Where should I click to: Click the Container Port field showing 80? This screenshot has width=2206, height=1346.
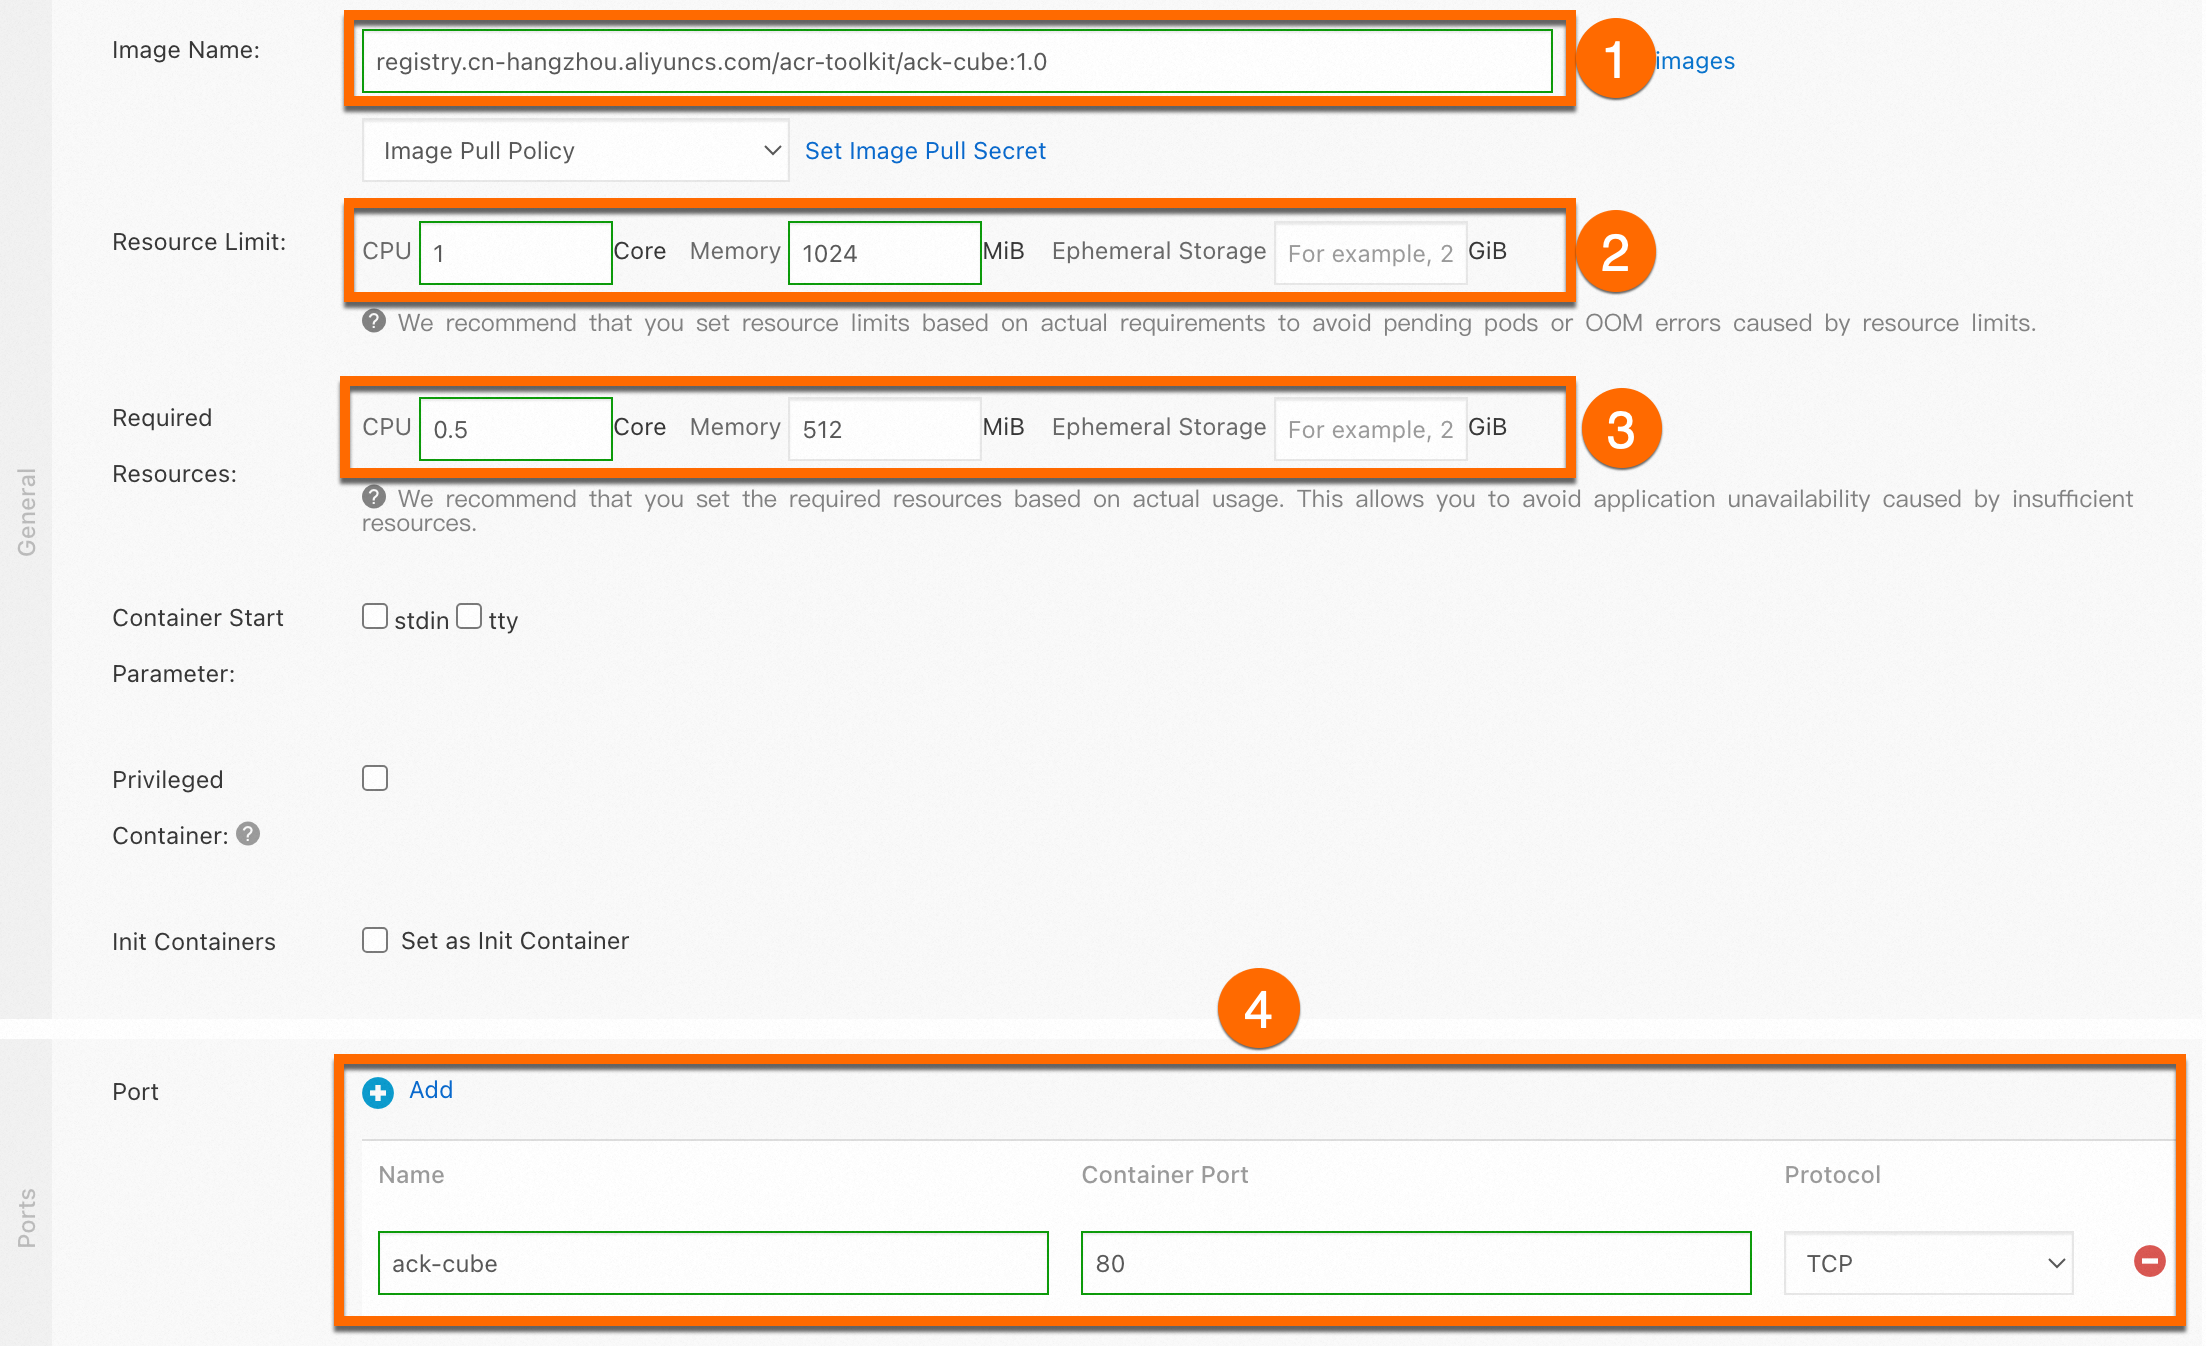click(x=1415, y=1263)
